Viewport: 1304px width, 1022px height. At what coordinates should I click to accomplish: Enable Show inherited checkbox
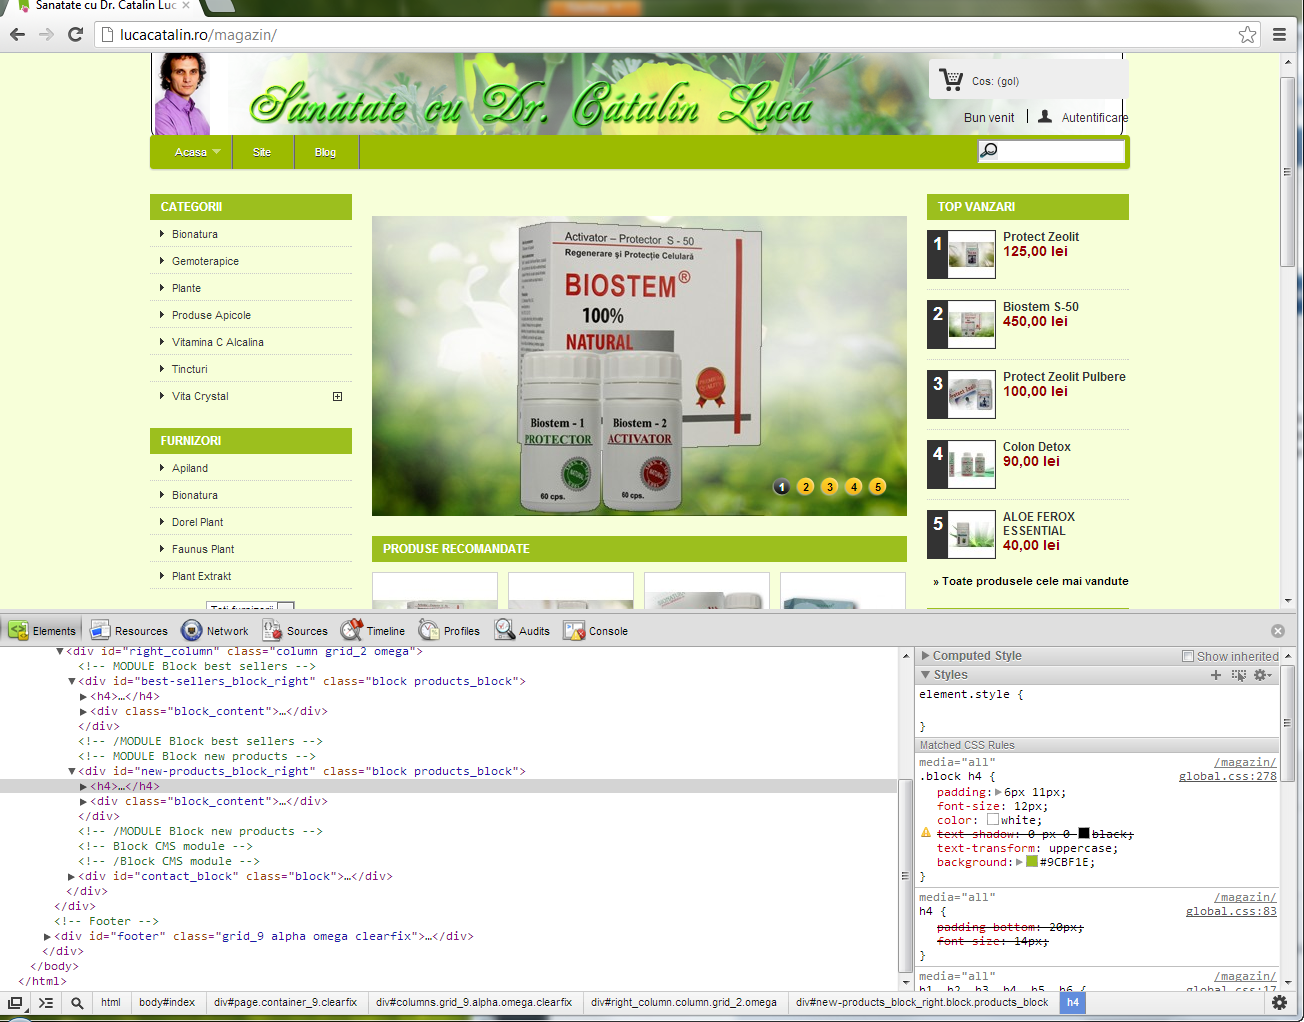tap(1188, 656)
